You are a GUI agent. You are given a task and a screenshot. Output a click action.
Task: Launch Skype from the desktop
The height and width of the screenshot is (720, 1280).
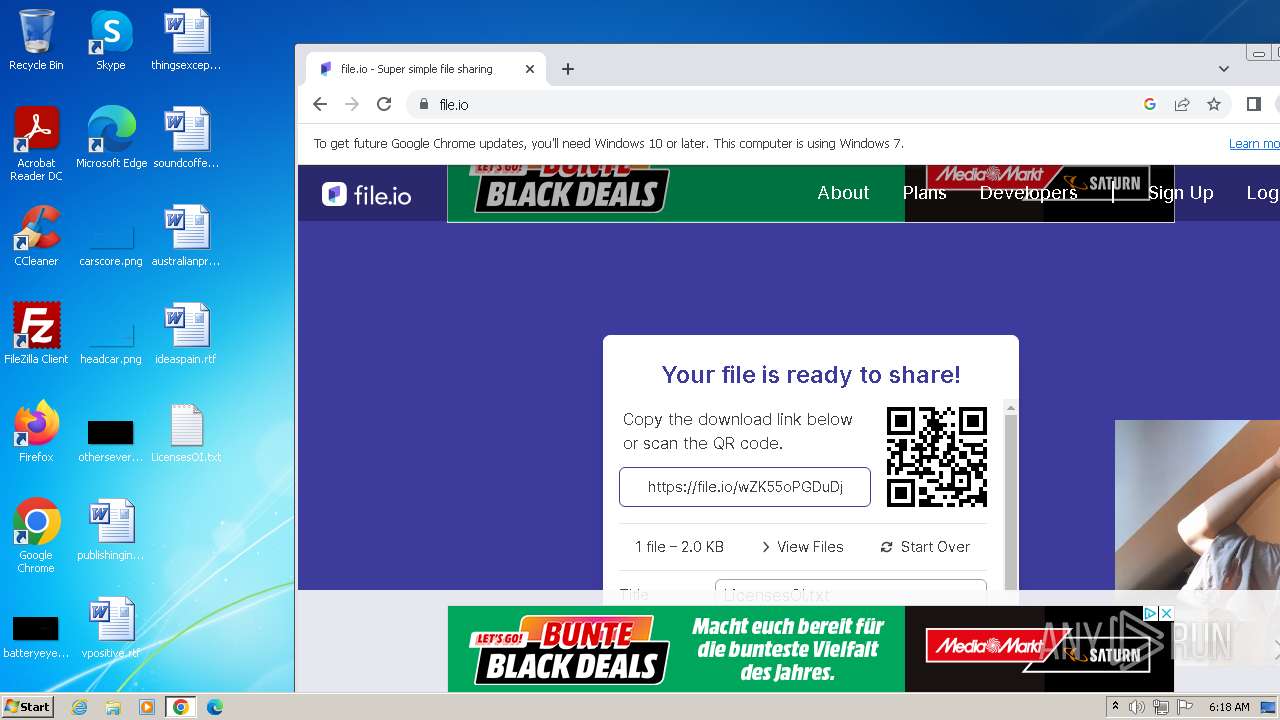point(111,40)
